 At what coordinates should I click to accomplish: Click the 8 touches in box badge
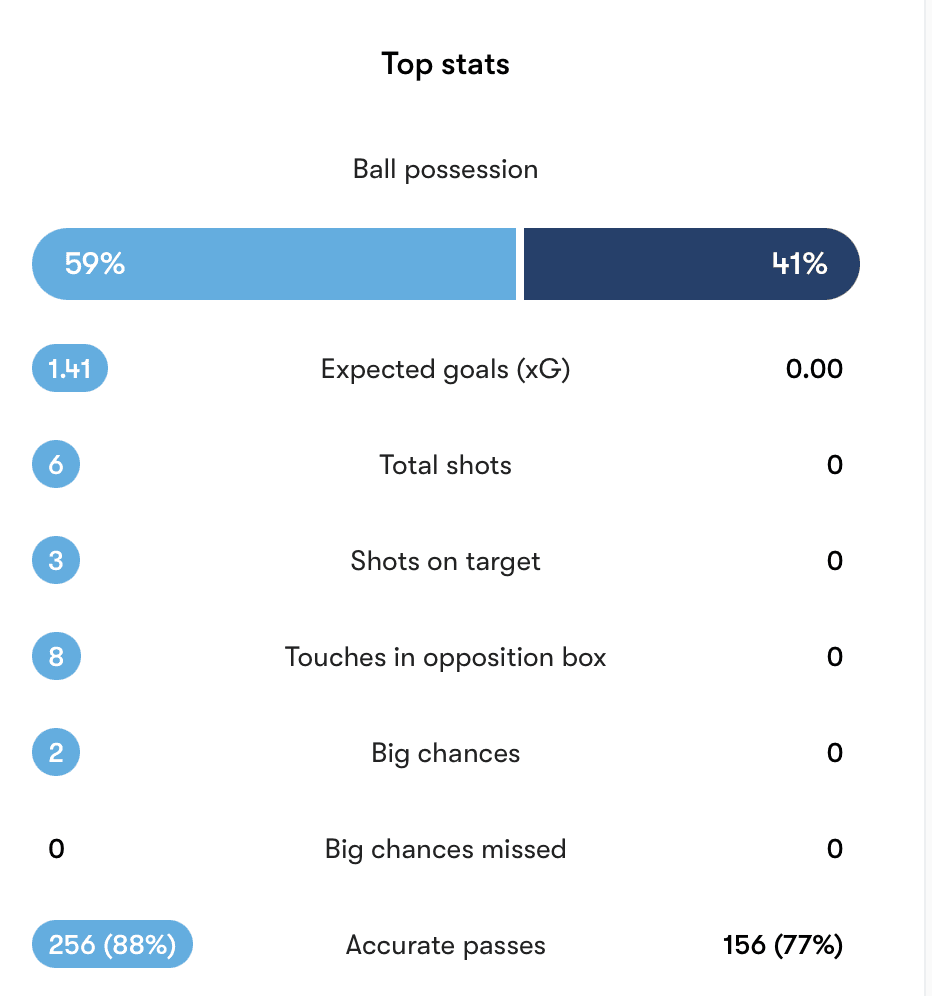pos(56,656)
